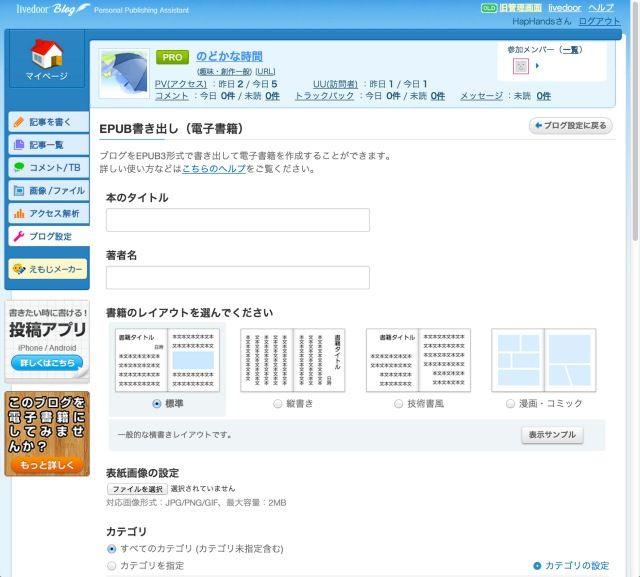Image resolution: width=640 pixels, height=577 pixels.
Task: Open コメント/TB menu item
Action: [49, 168]
